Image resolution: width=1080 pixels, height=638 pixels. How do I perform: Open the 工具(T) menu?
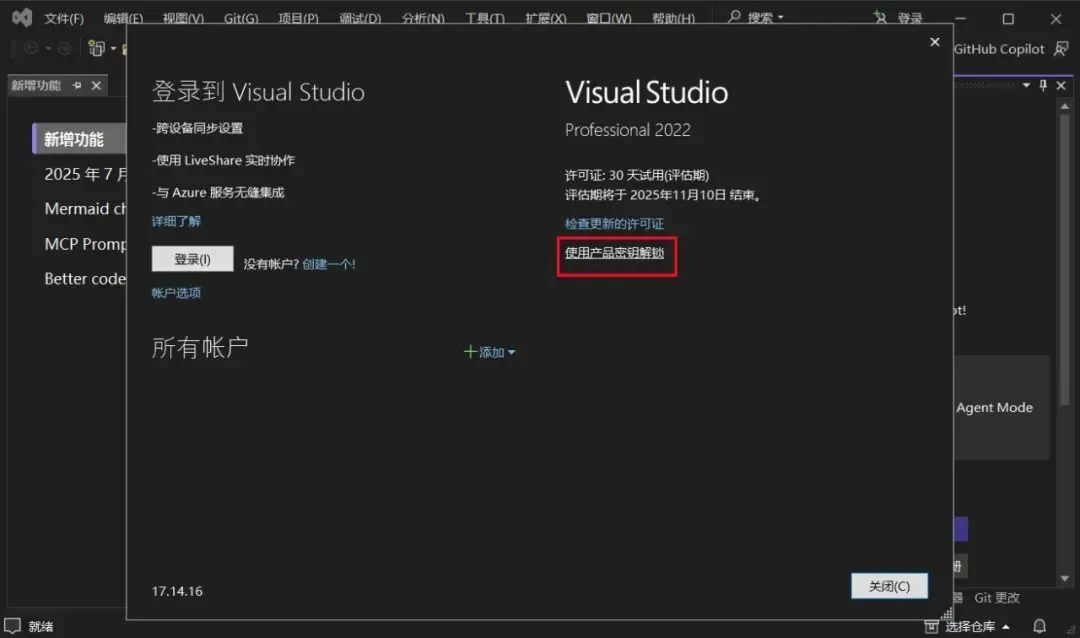pyautogui.click(x=485, y=18)
